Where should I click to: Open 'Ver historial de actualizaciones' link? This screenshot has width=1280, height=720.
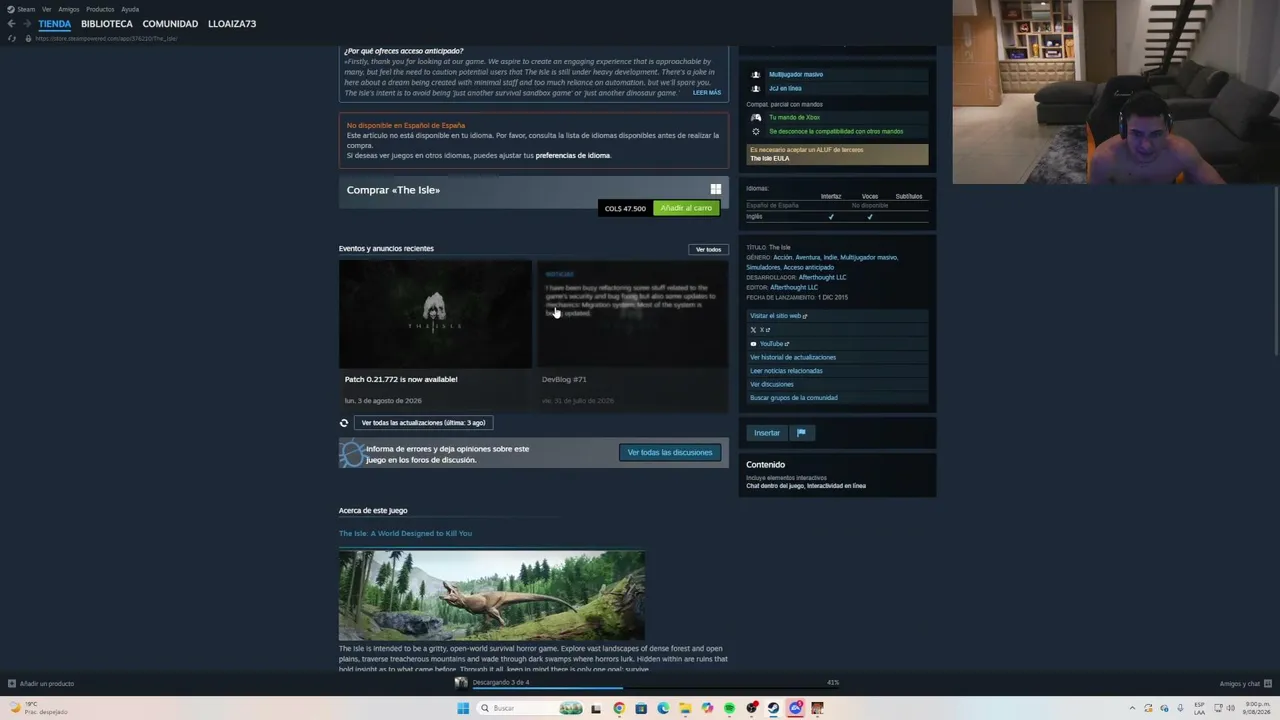tap(793, 357)
